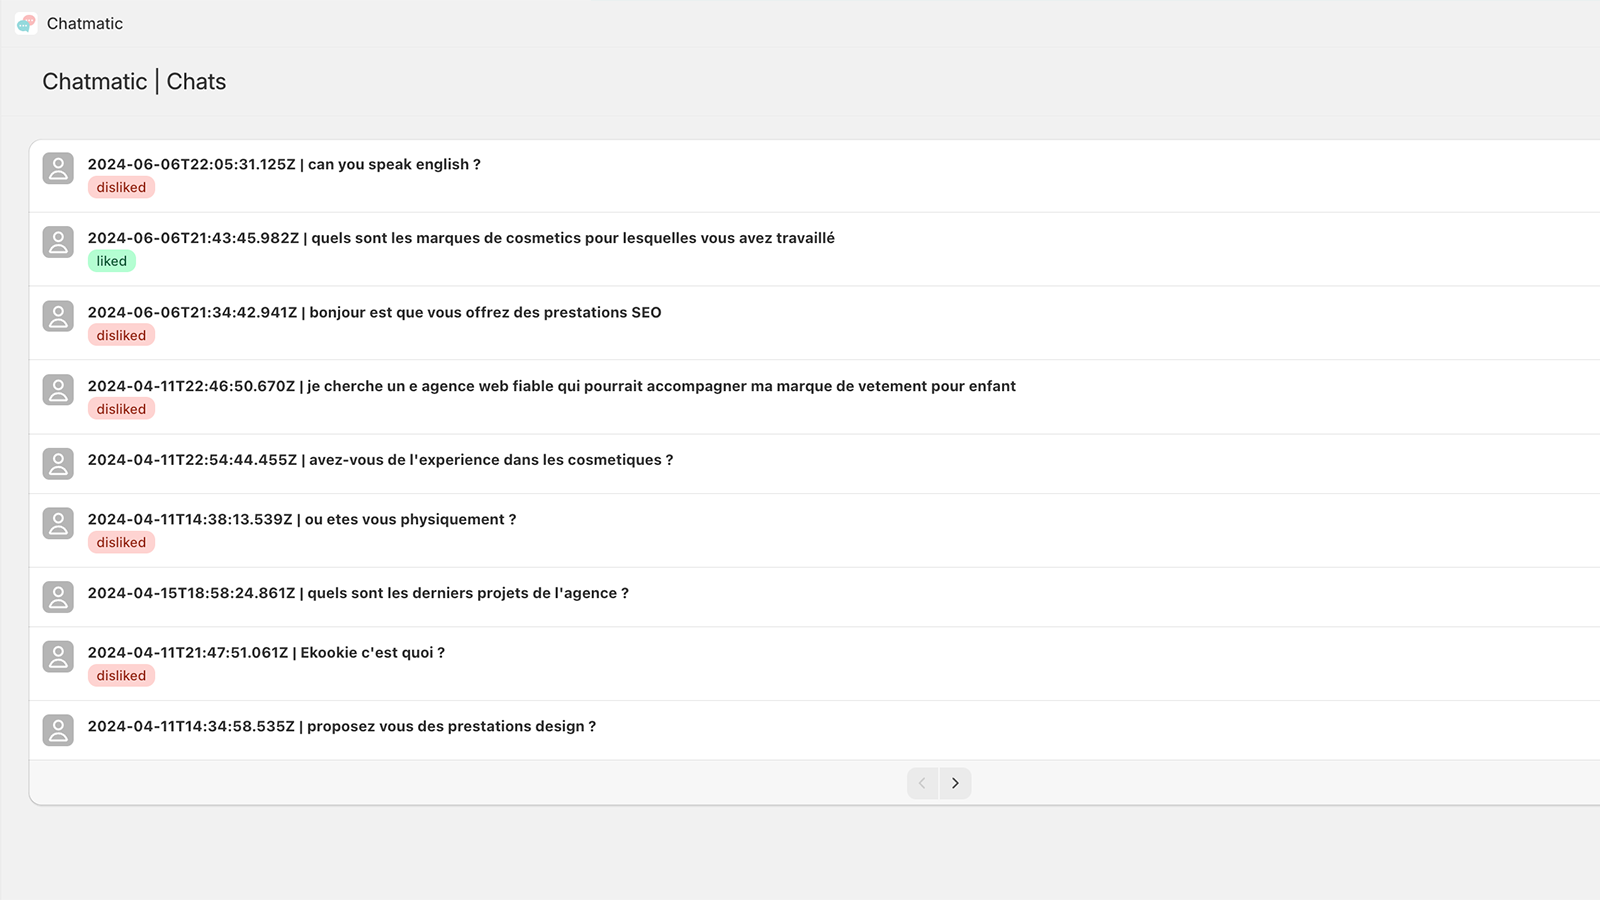Open chat 'ou etes vous physiquement ?'
This screenshot has height=900, width=1600.
(x=302, y=519)
